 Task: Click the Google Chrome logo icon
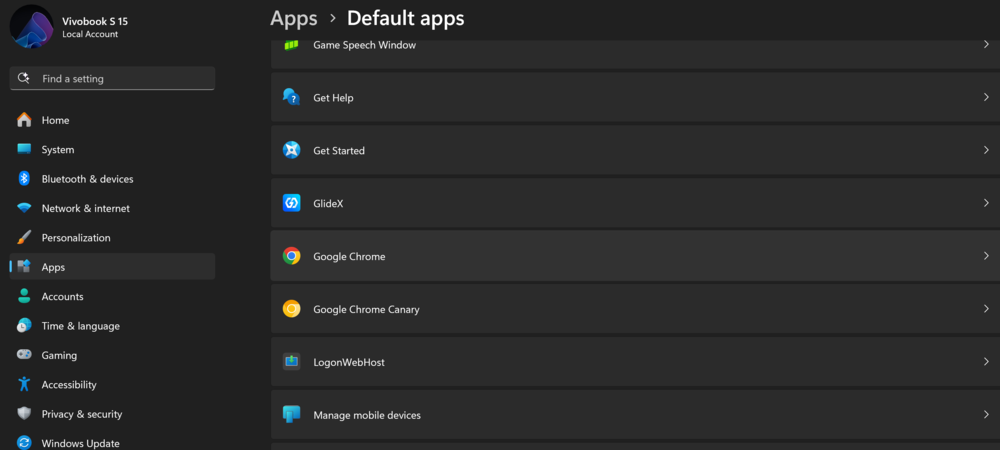[291, 256]
